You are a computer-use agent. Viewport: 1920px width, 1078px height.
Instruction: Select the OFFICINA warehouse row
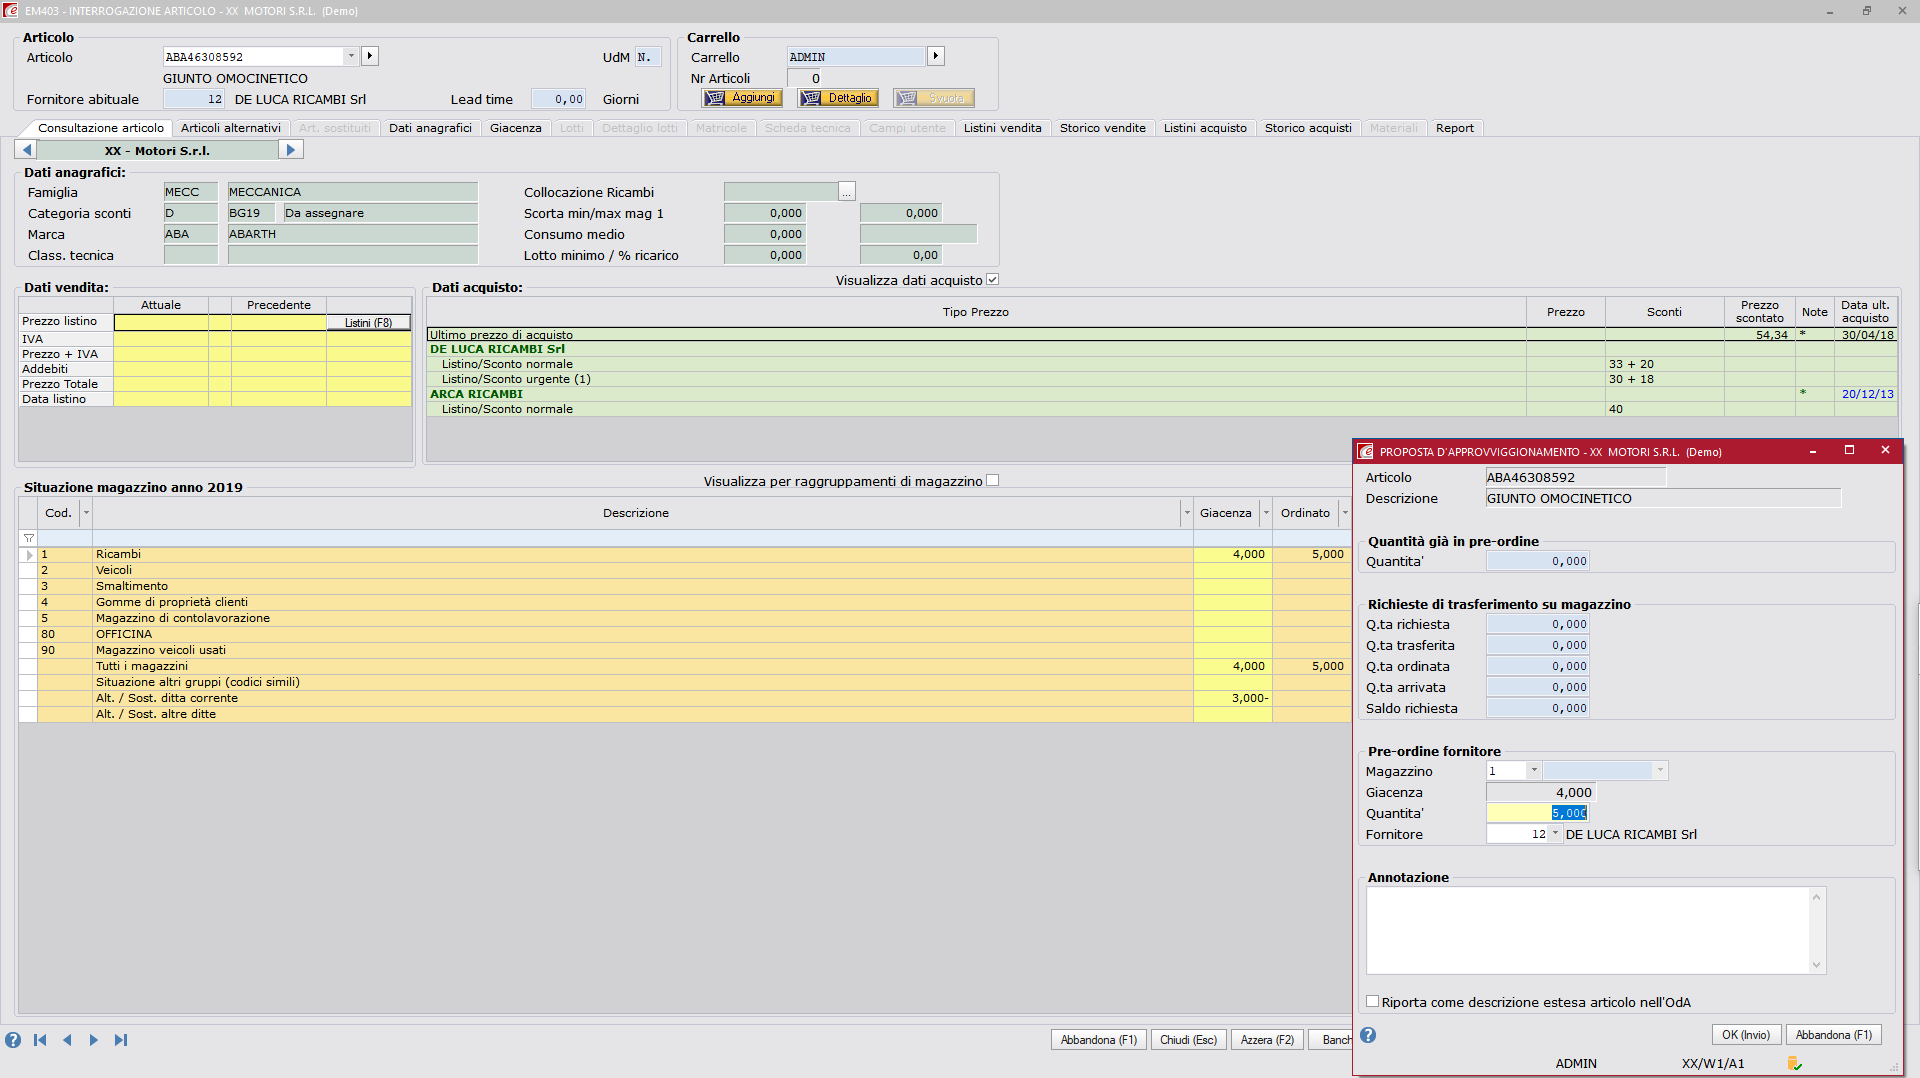coord(685,634)
